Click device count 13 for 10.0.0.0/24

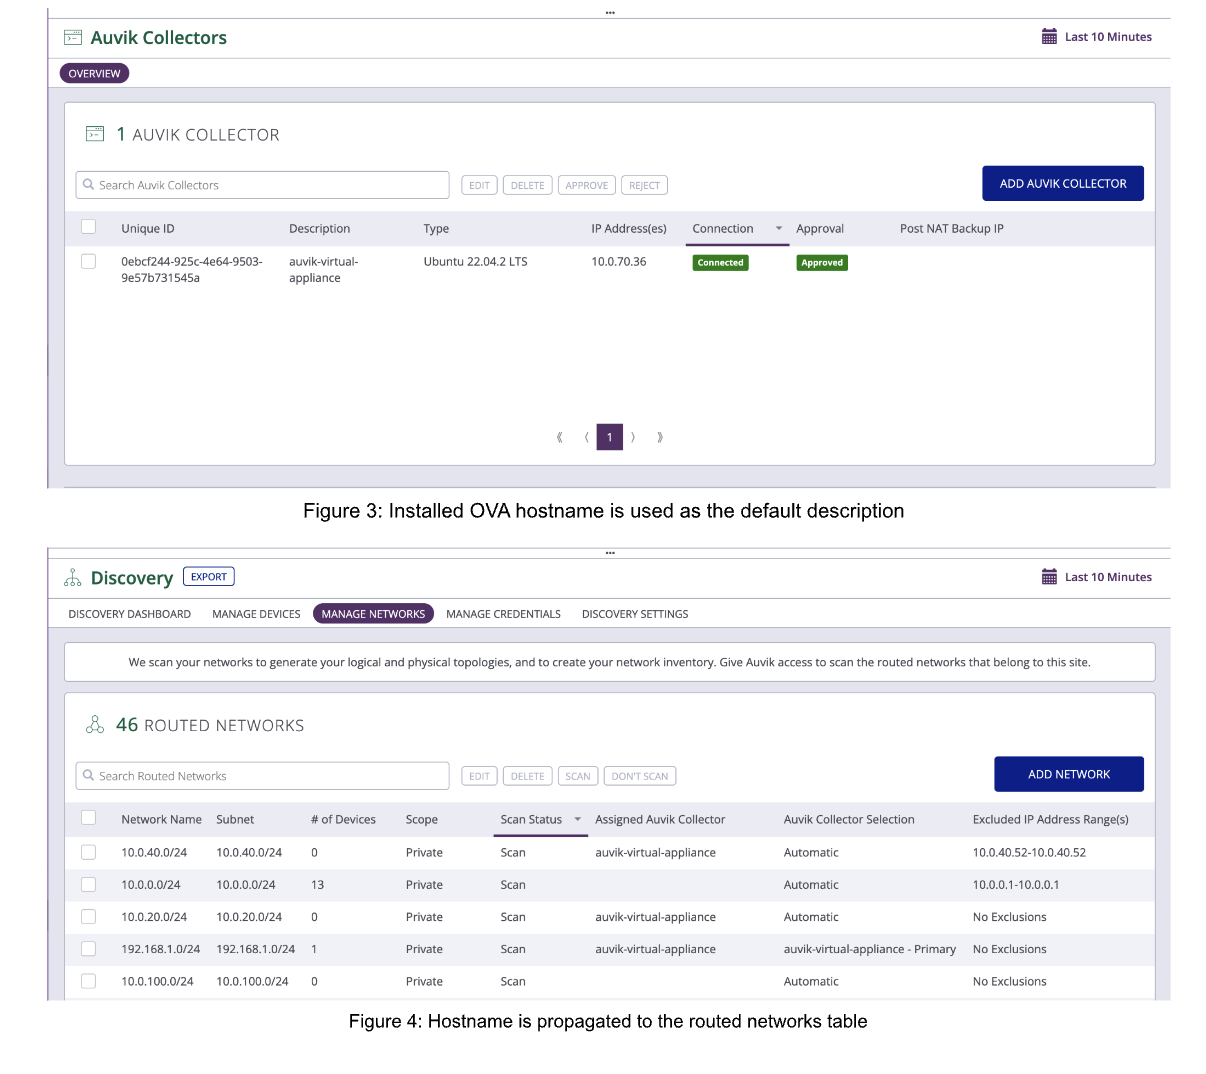click(x=318, y=885)
